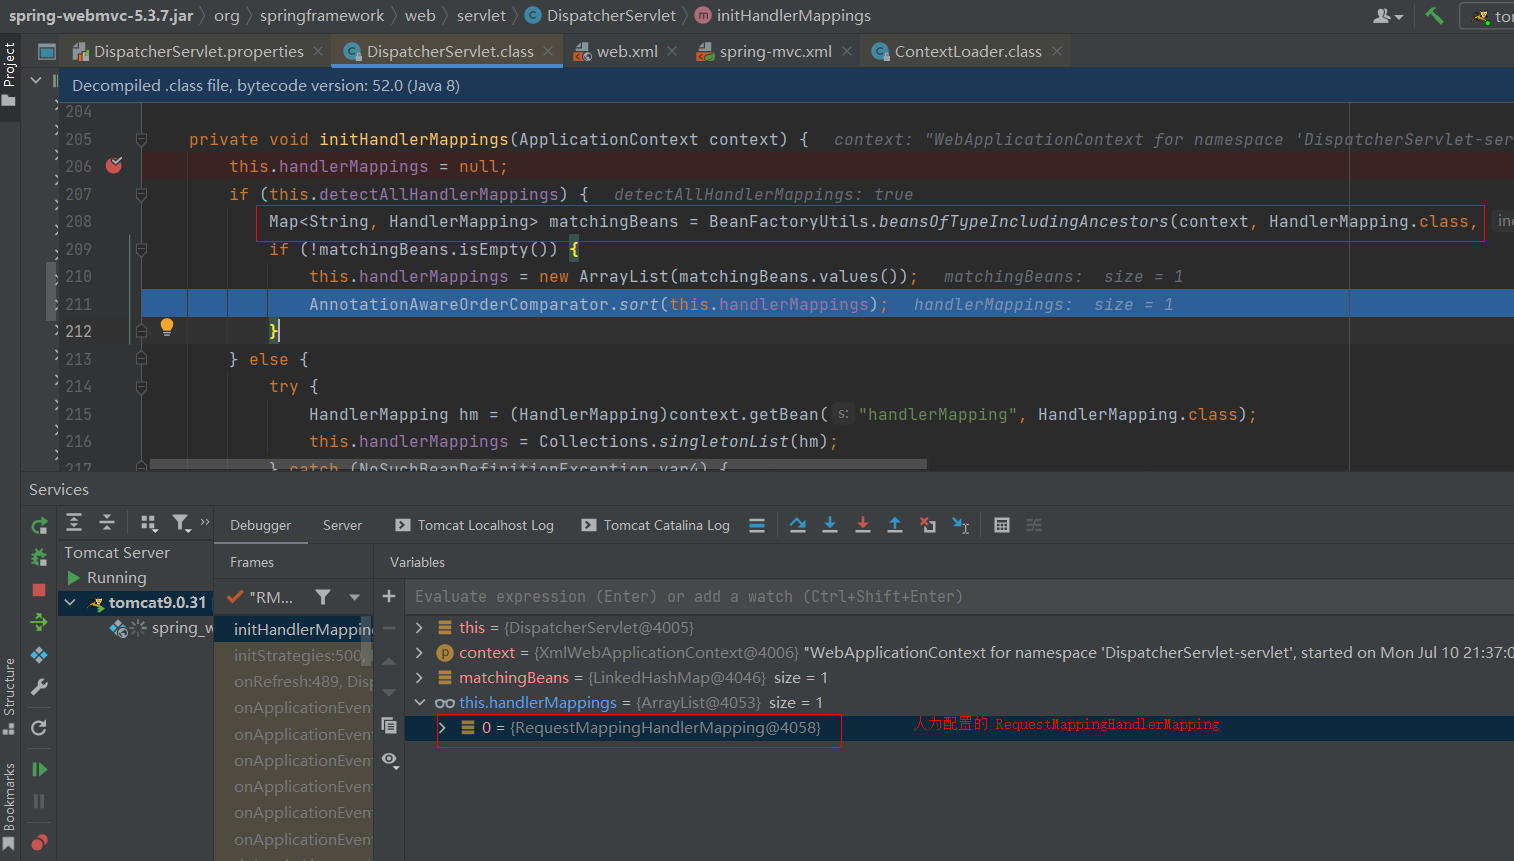This screenshot has height=861, width=1514.
Task: Click the Frames list vertical scrollbar thumb
Action: [367, 642]
